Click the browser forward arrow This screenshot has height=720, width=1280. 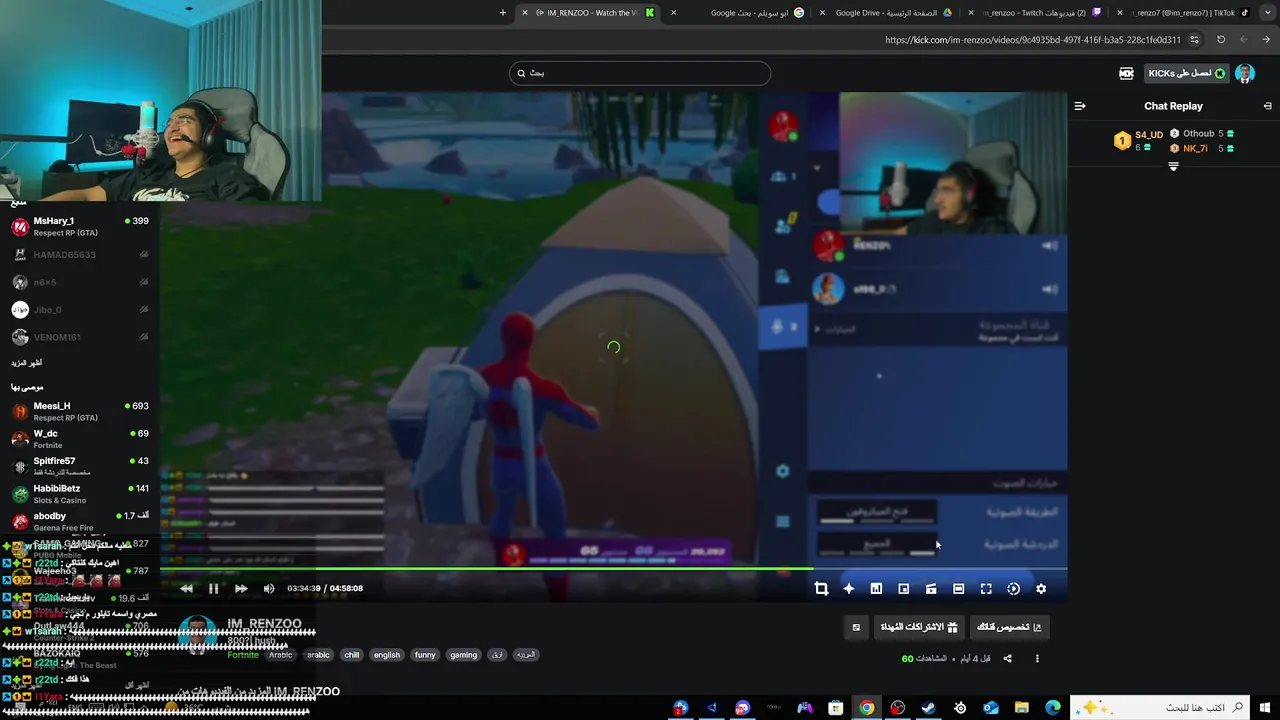pyautogui.click(x=1244, y=40)
